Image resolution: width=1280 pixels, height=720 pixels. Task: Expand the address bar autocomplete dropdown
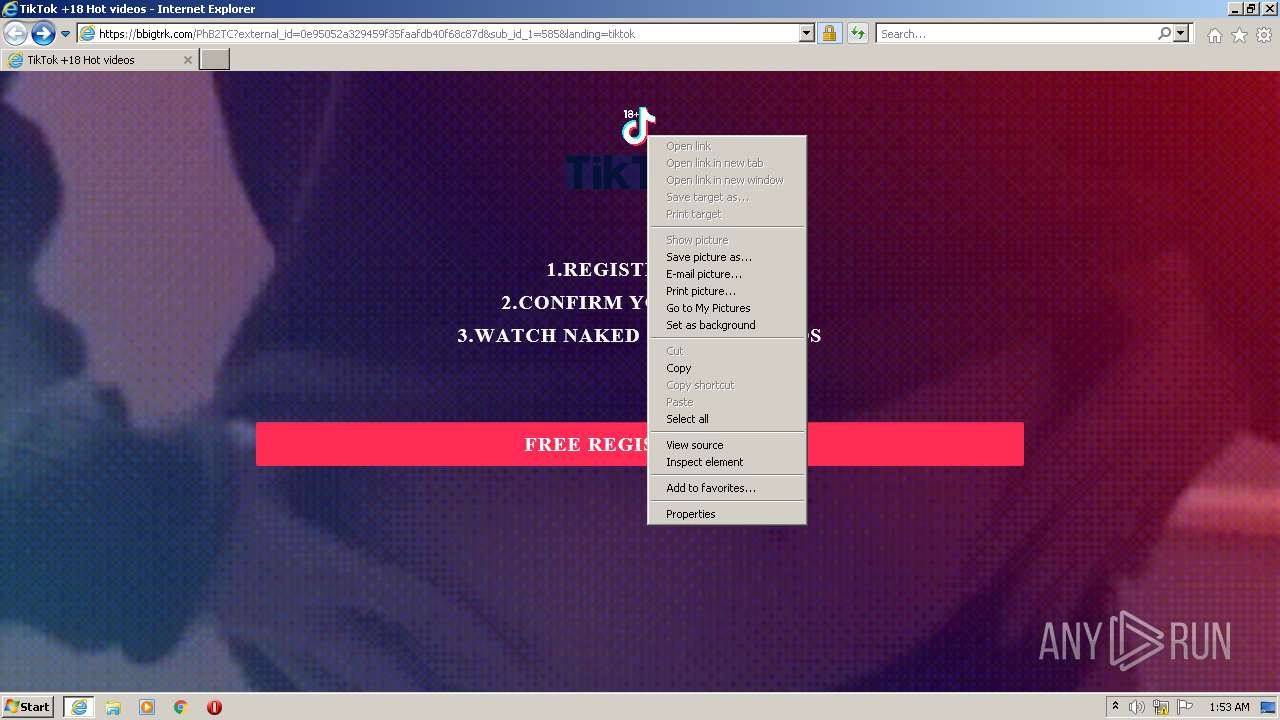[807, 34]
